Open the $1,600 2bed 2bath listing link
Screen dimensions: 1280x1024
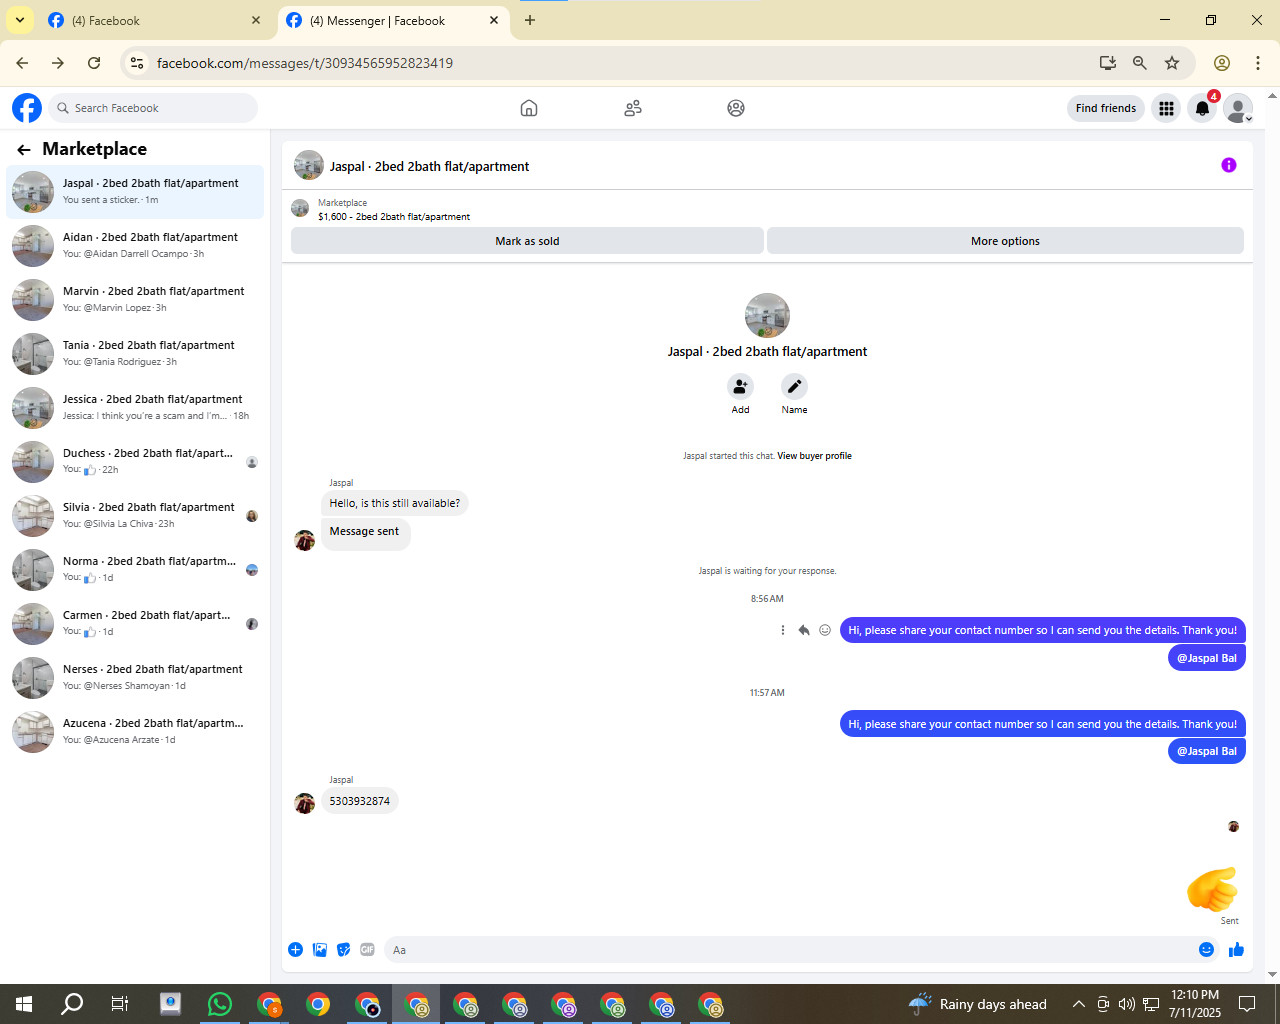click(x=394, y=217)
